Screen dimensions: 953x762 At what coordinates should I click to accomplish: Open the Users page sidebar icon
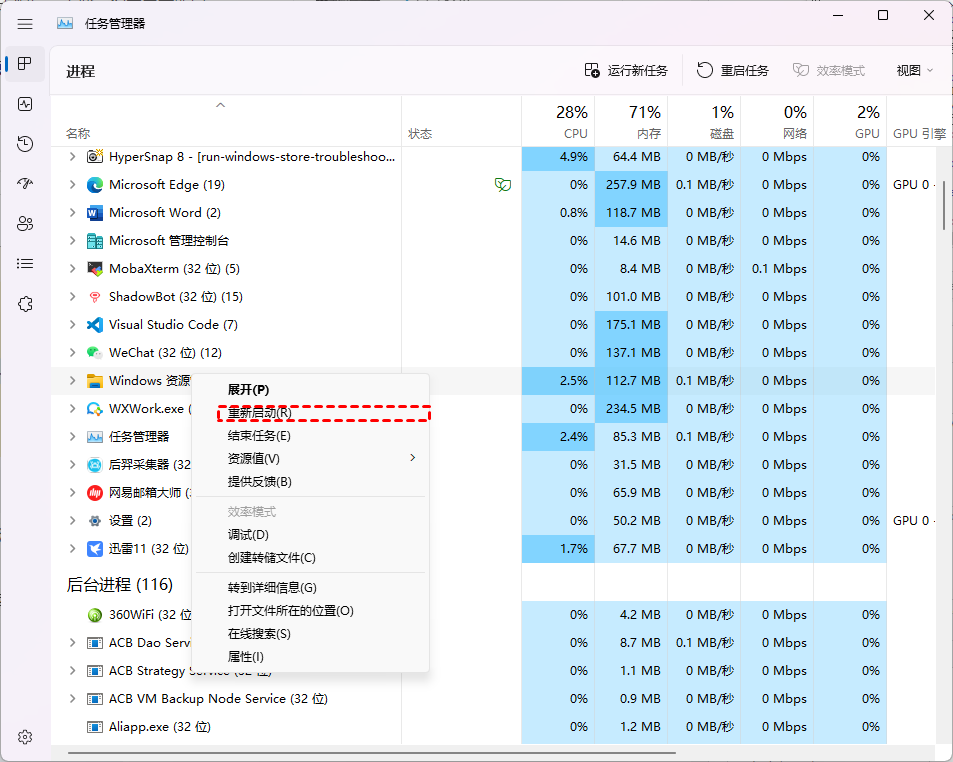(x=25, y=224)
